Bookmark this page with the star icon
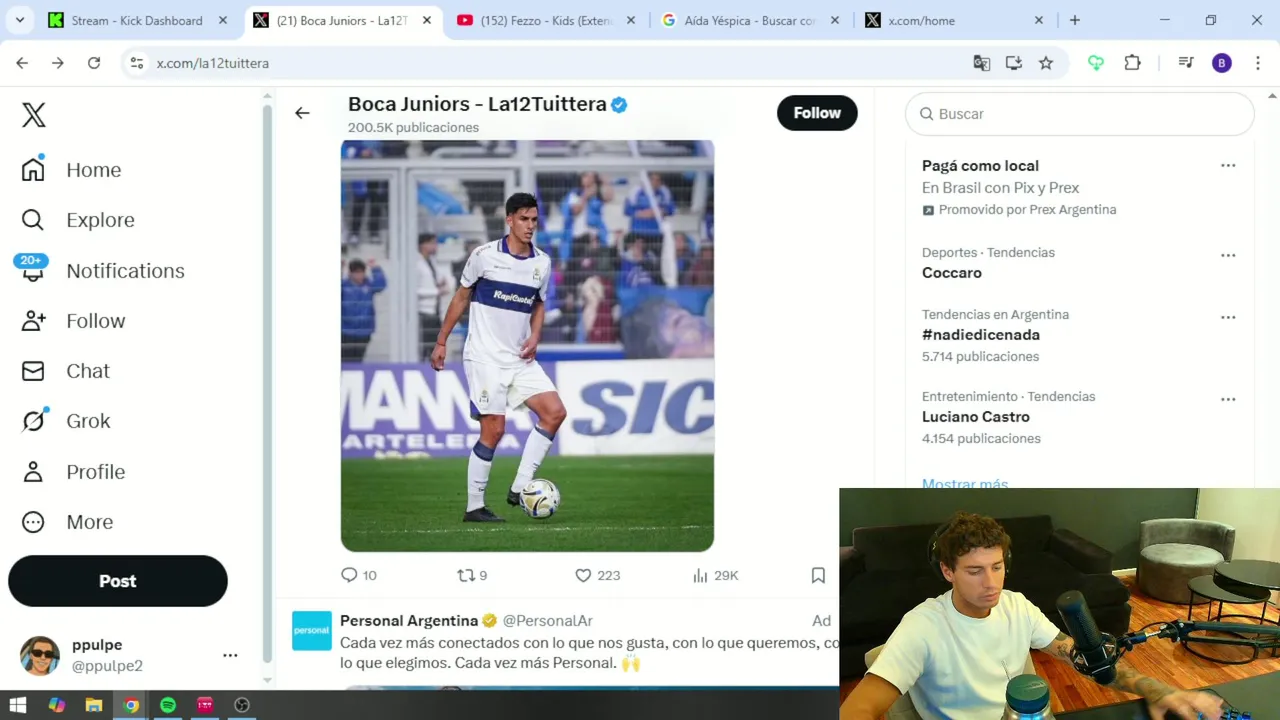This screenshot has width=1280, height=720. coord(1046,63)
